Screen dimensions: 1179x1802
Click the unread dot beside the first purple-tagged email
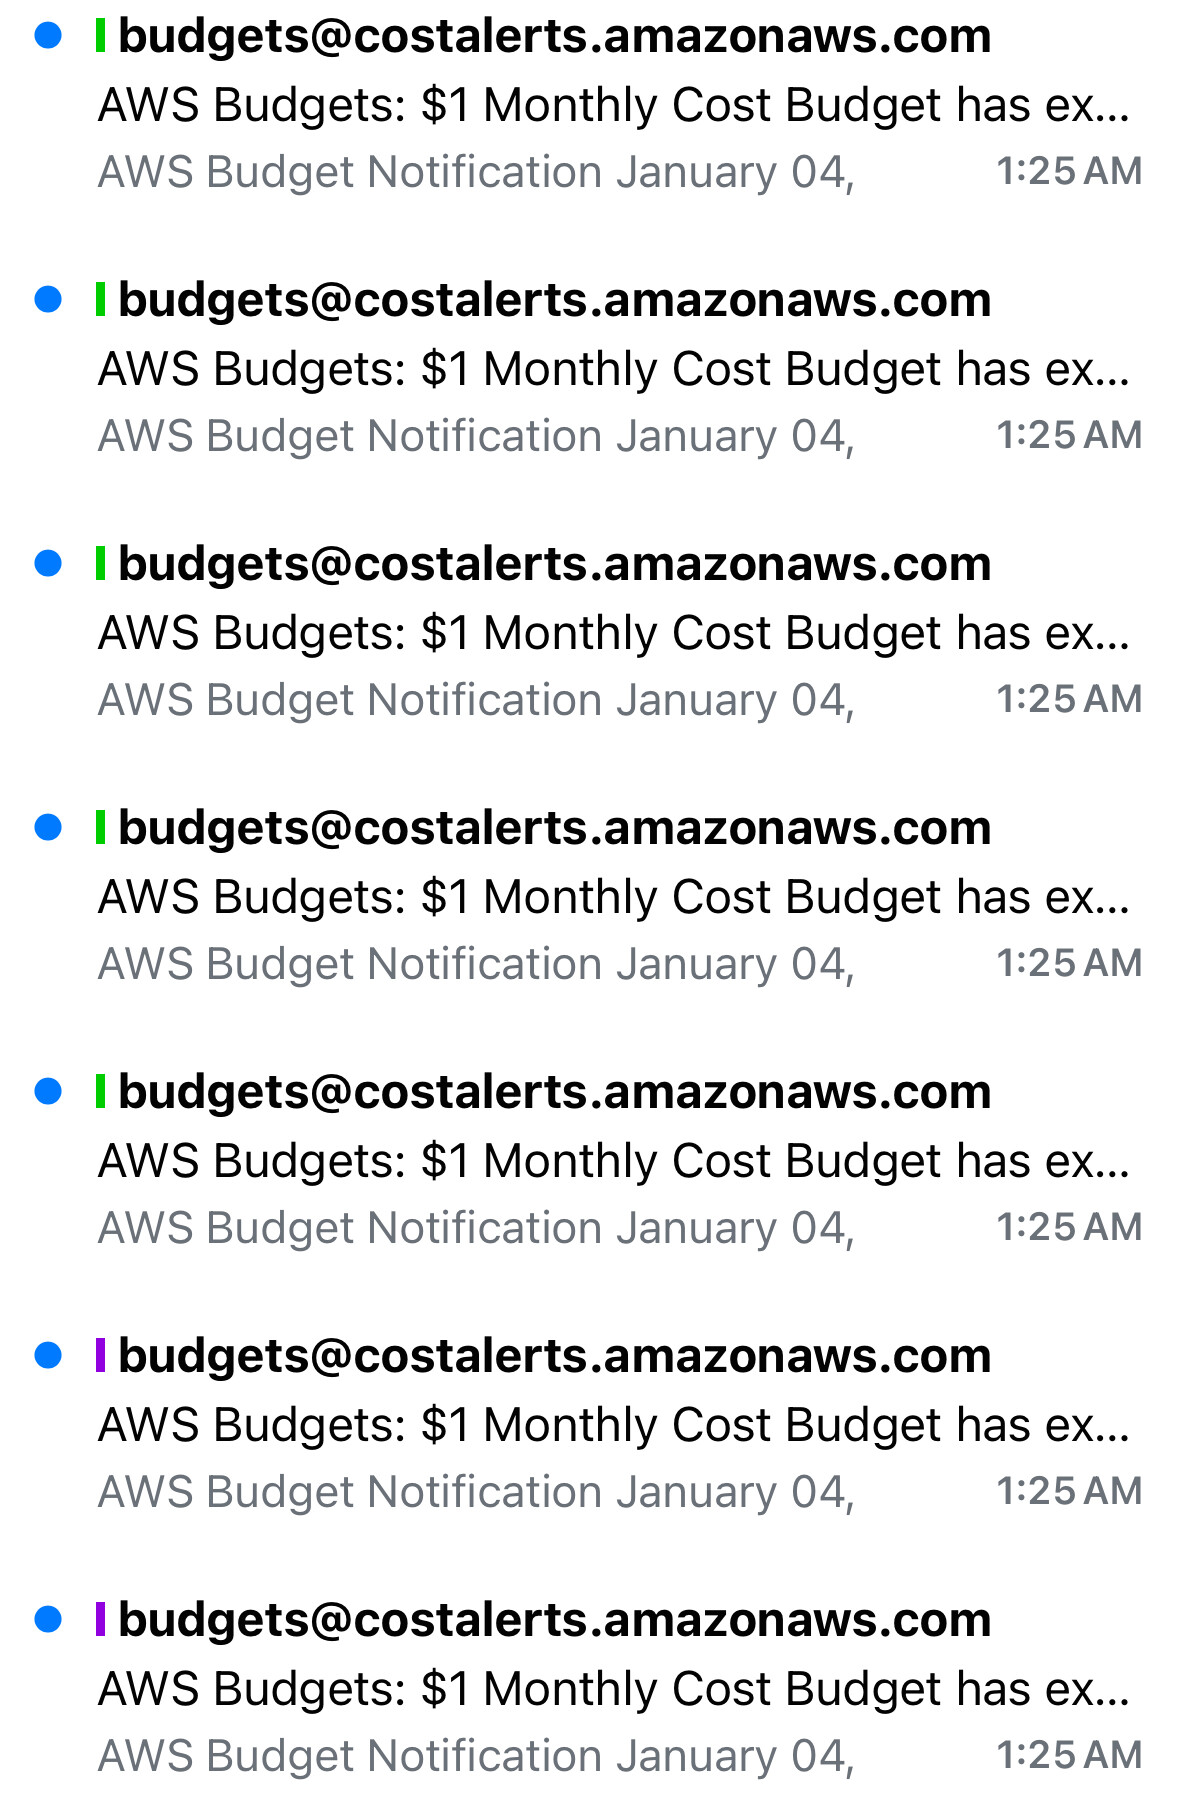(48, 1356)
